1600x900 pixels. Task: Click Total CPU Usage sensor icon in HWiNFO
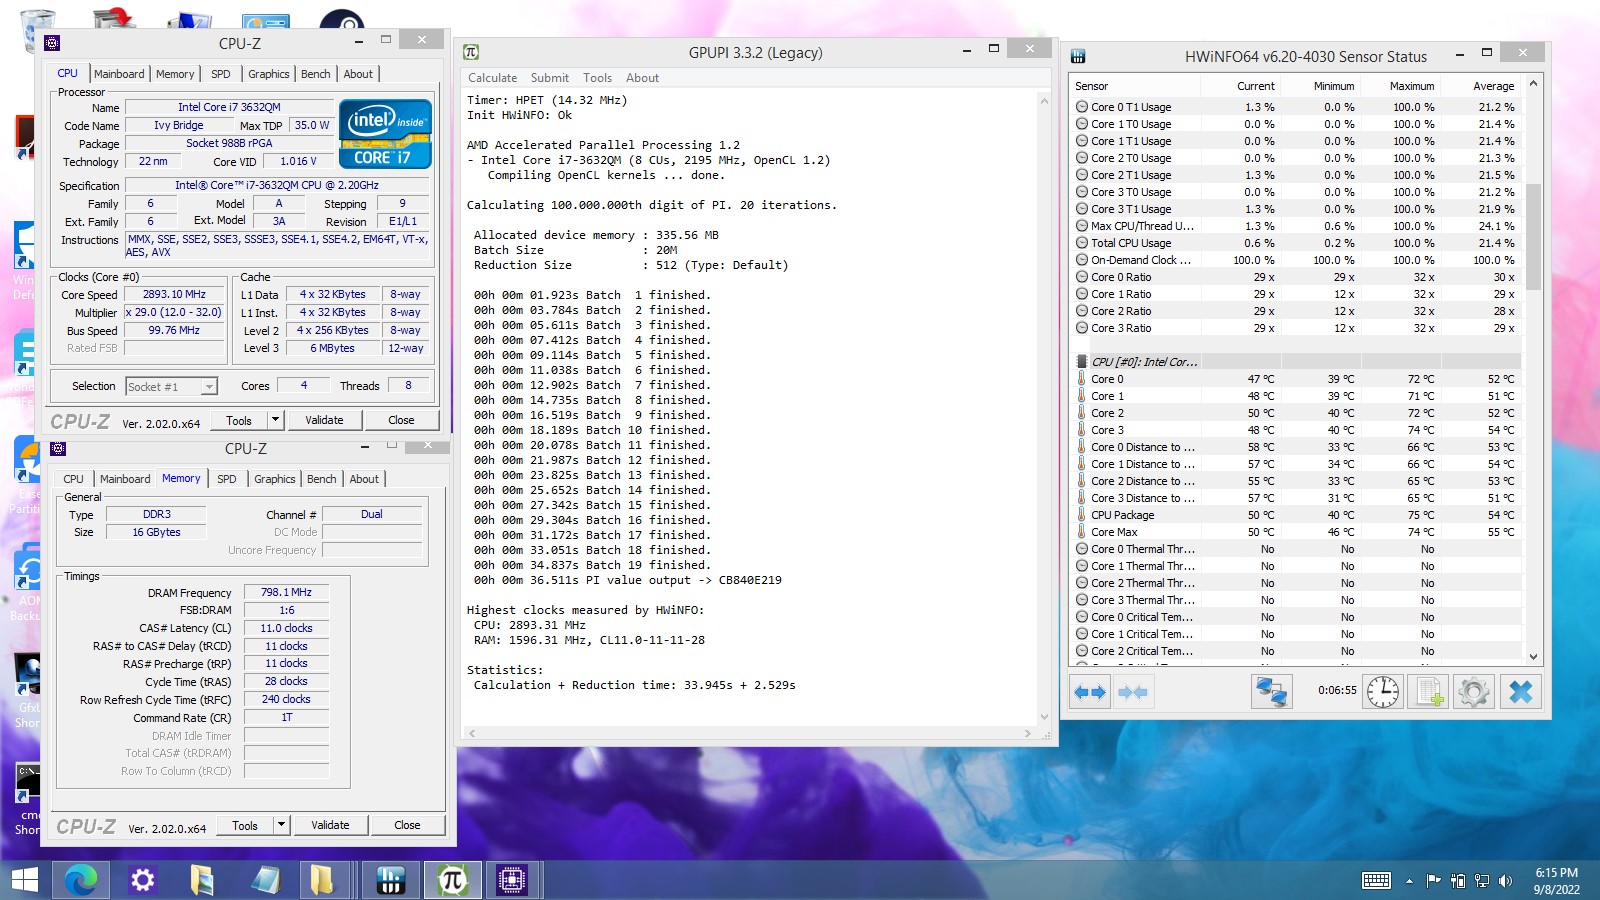[1081, 243]
